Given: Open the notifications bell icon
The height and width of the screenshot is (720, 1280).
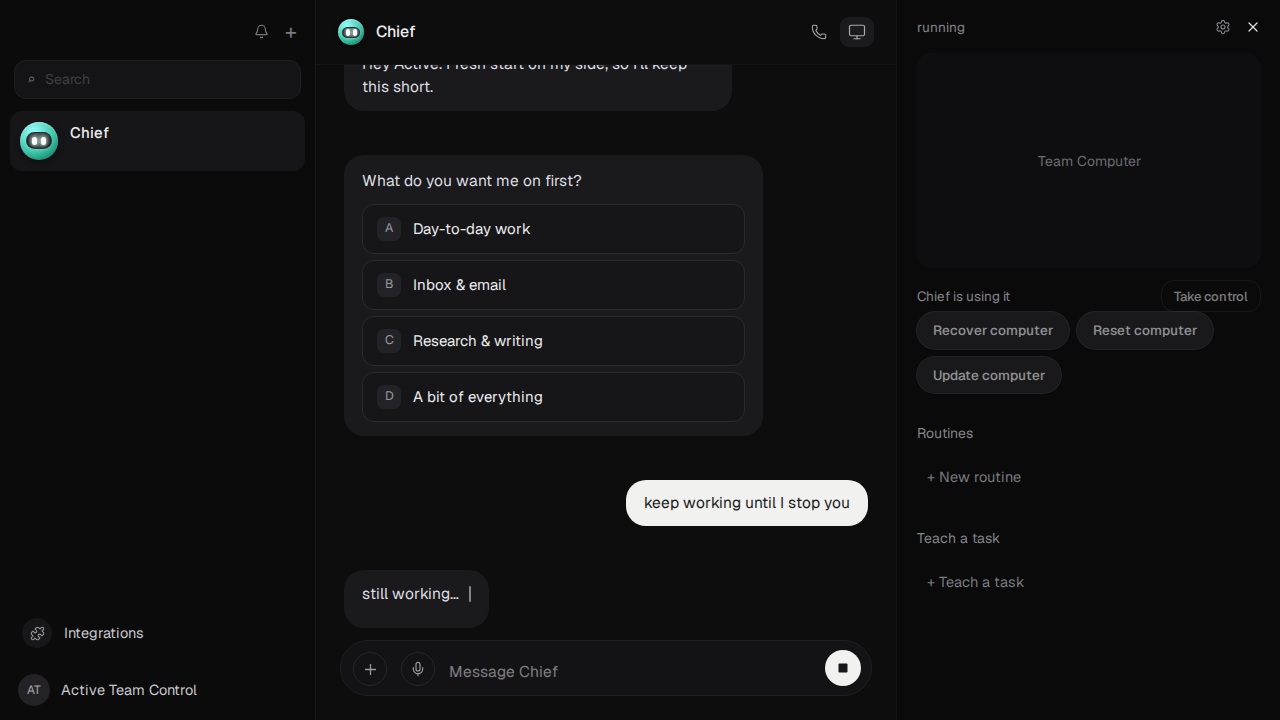Looking at the screenshot, I should (x=261, y=32).
